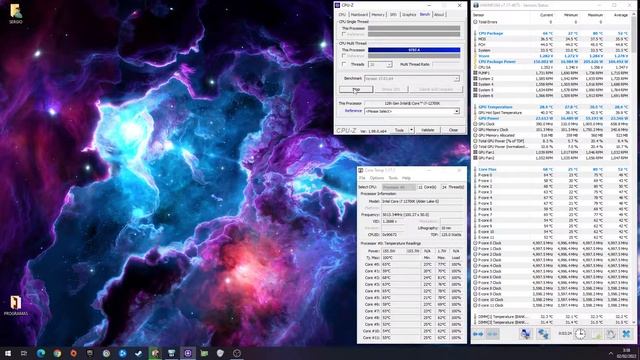Select the GPU Power row in HWiNFO

[551, 118]
